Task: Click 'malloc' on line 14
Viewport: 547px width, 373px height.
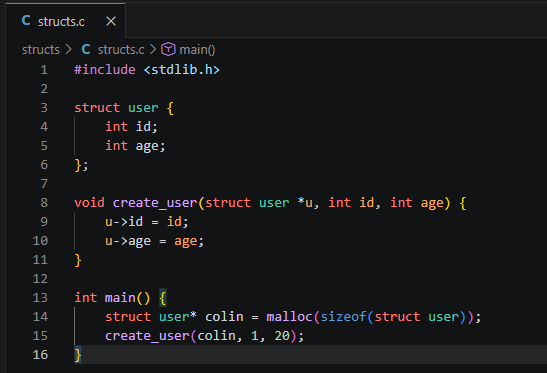Action: (x=289, y=317)
